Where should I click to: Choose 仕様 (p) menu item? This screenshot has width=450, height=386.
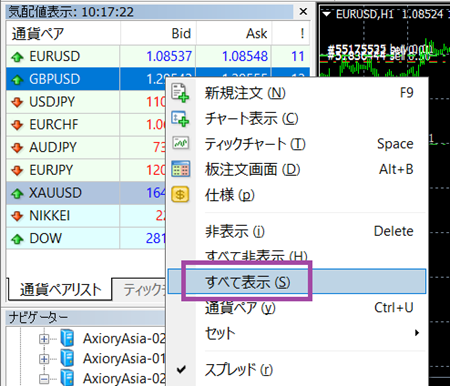click(x=297, y=195)
